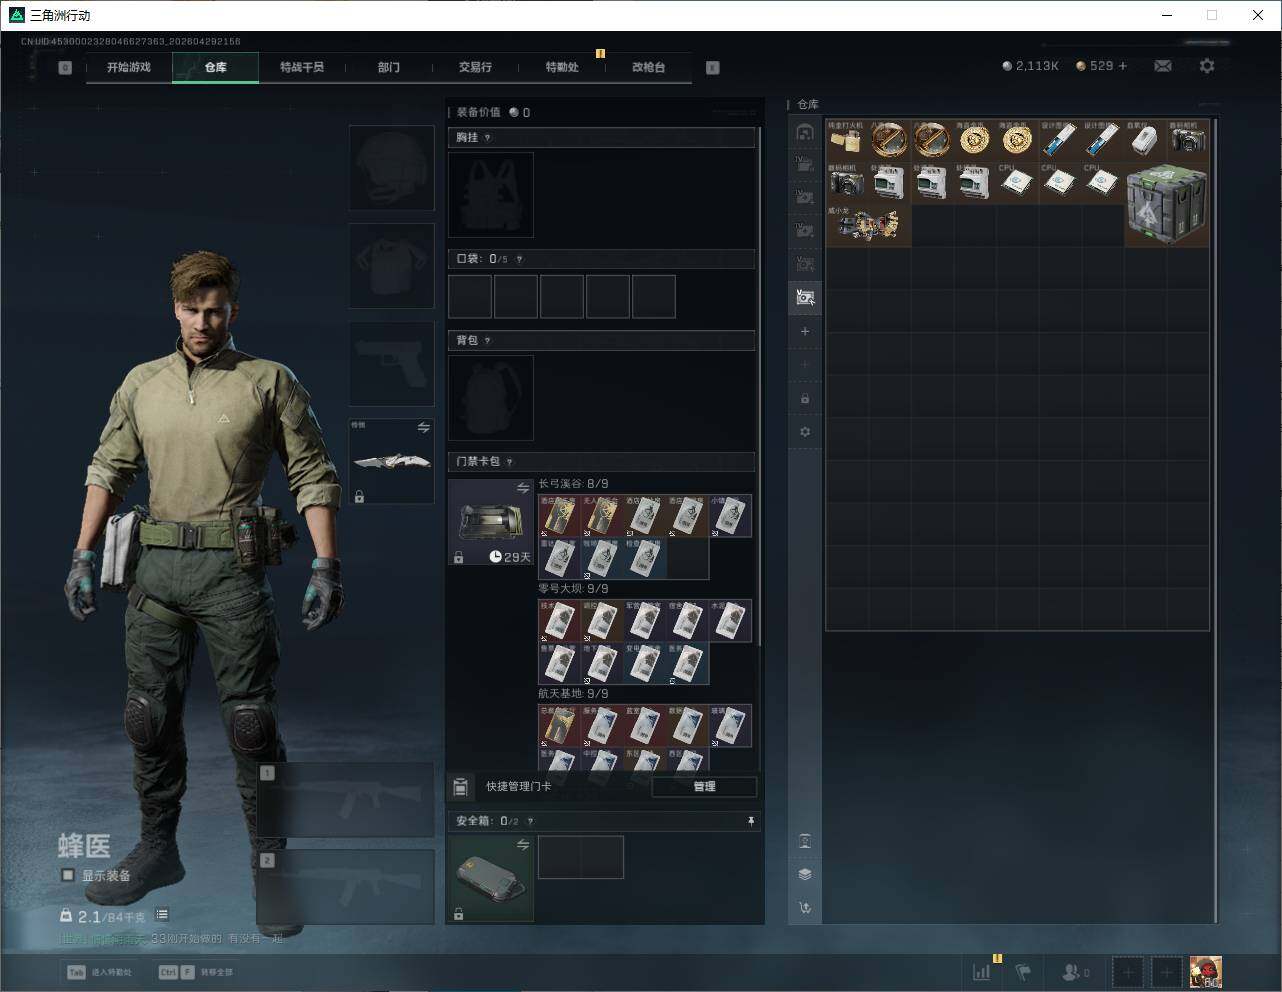The image size is (1282, 992).
Task: Click the equipment panel scrollbar
Action: (x=760, y=385)
